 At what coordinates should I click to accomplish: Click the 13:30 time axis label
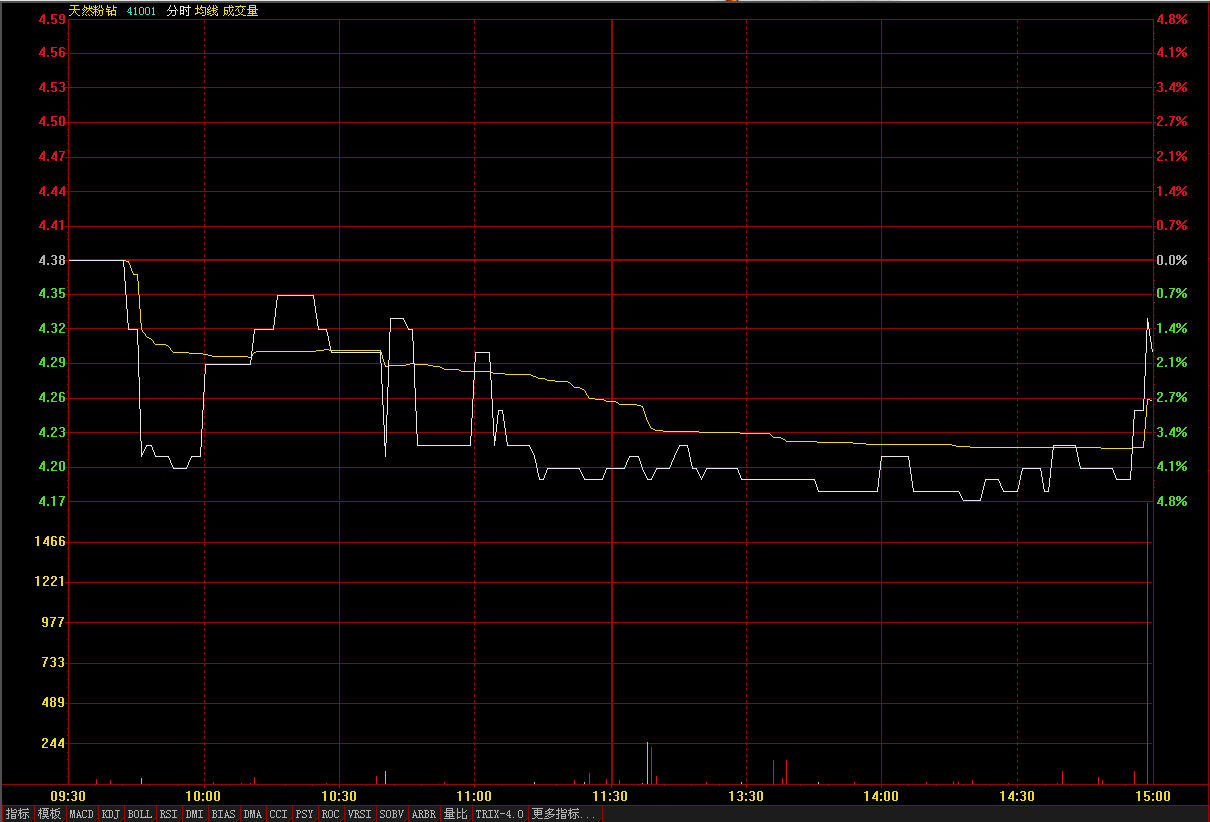746,797
